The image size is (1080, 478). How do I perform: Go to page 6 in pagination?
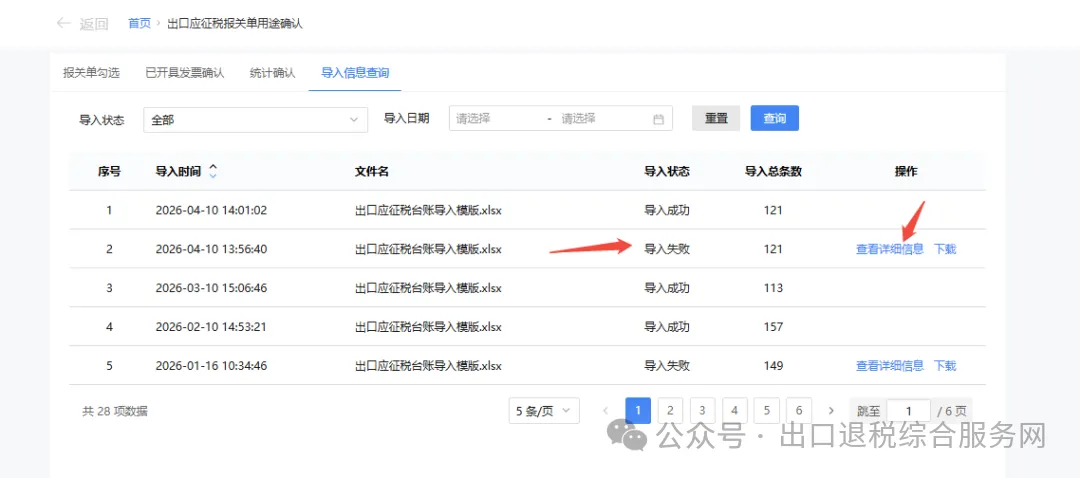[799, 411]
